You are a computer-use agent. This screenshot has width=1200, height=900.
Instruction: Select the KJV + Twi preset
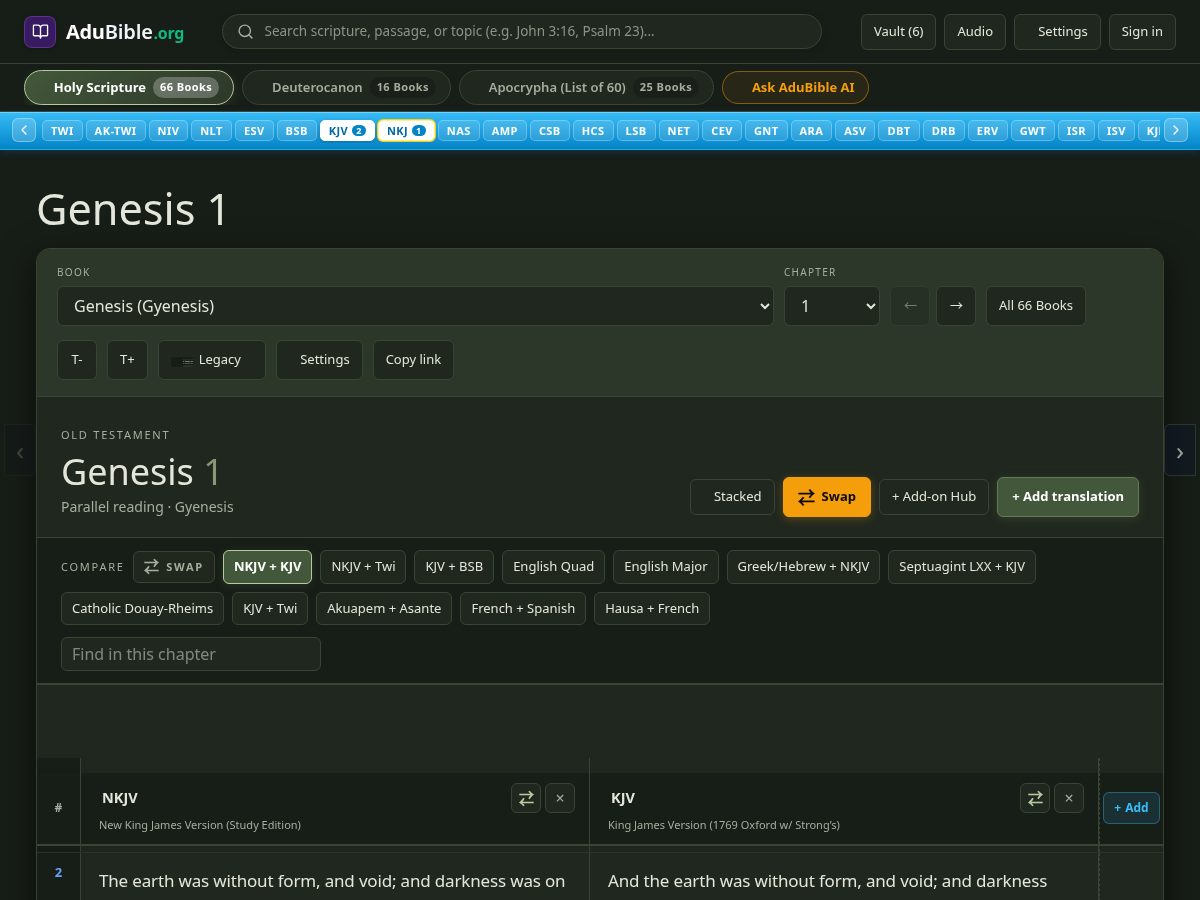click(x=270, y=609)
